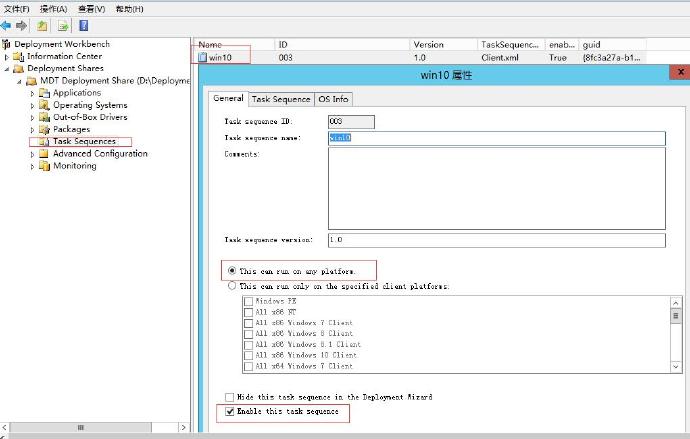690x439 pixels.
Task: Check the Windows PE platform box
Action: coord(248,301)
